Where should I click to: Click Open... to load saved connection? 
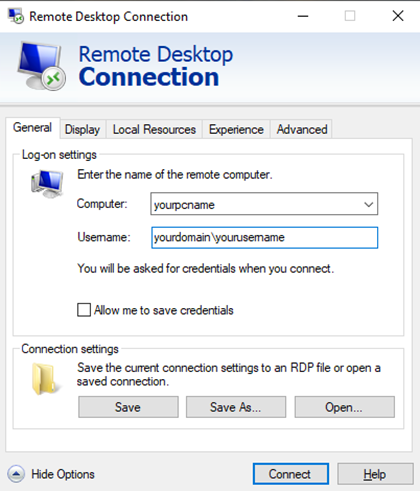pos(344,407)
